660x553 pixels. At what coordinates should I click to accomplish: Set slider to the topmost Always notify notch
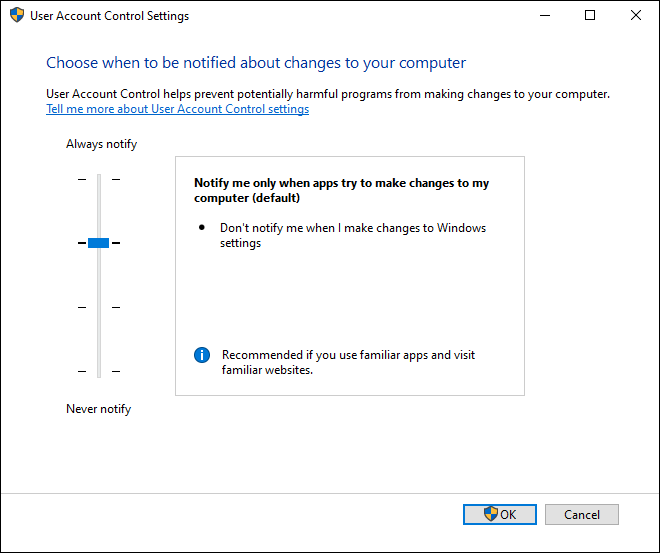point(99,179)
